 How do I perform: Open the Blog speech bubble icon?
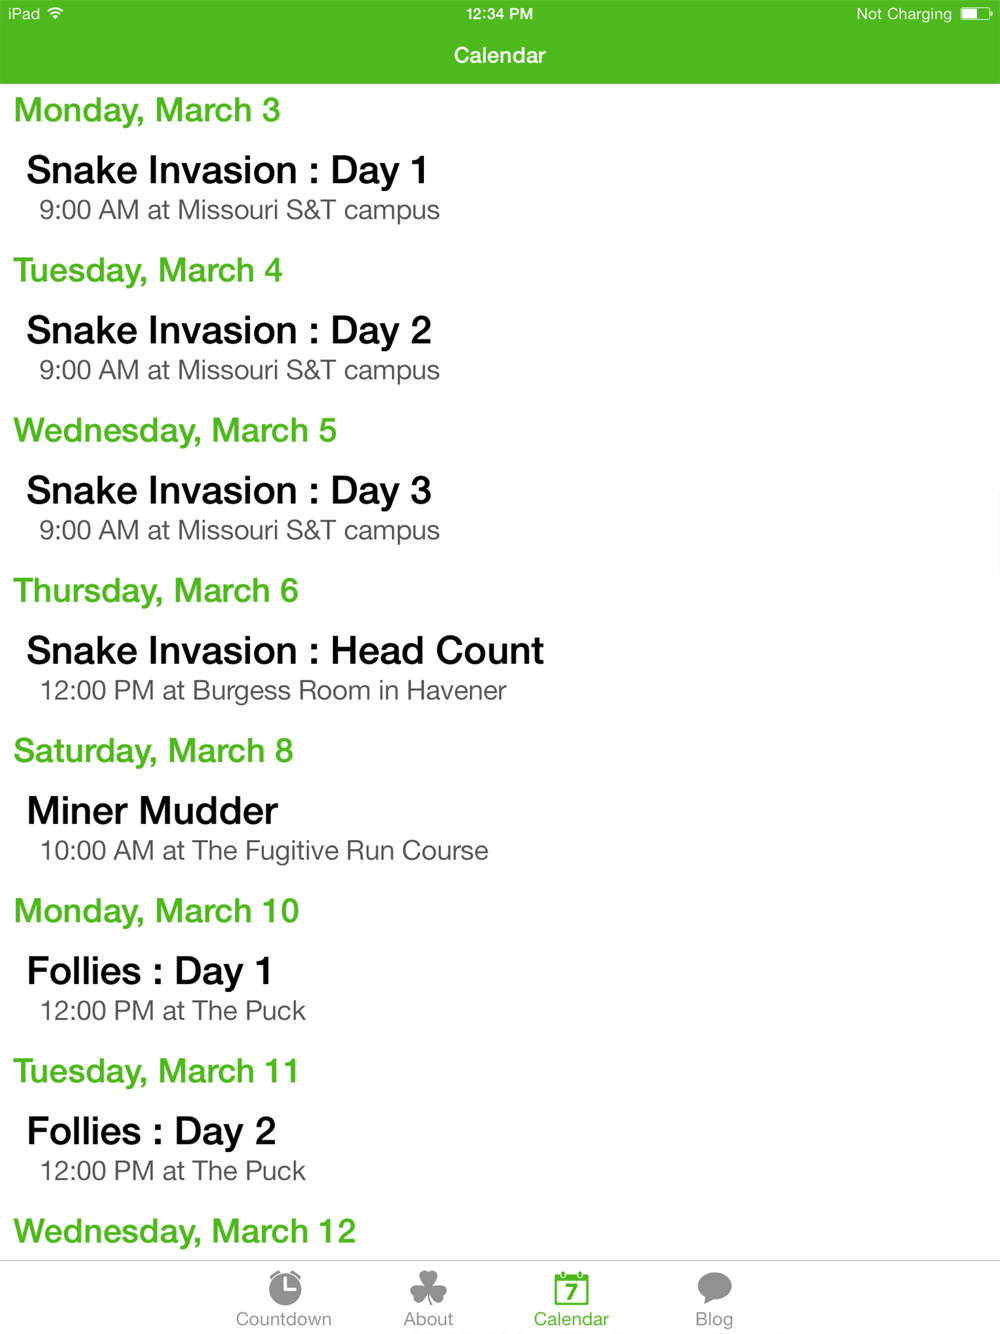(x=714, y=1288)
